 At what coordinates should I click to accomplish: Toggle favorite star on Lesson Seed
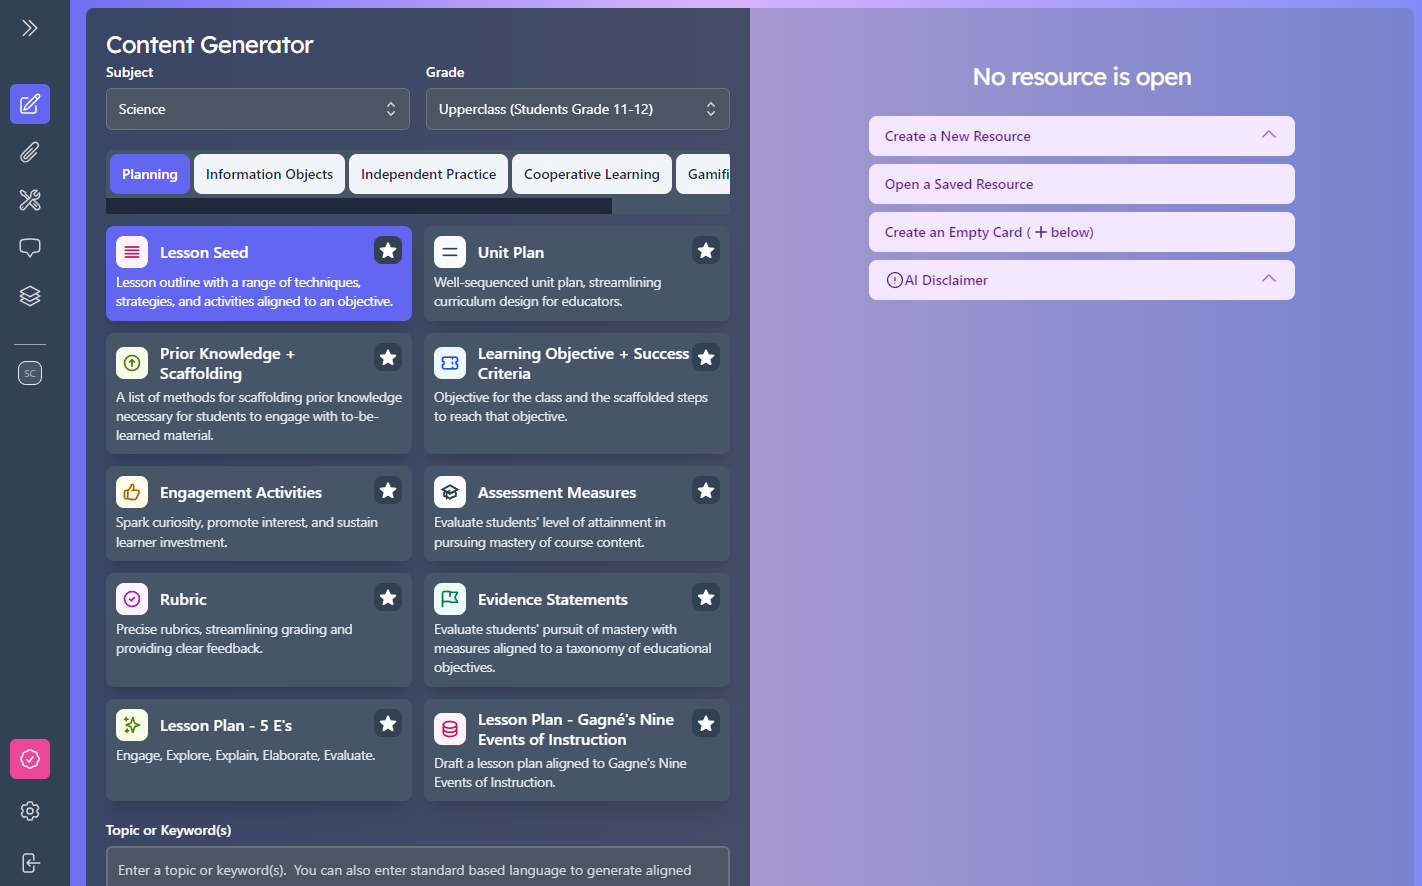point(388,250)
